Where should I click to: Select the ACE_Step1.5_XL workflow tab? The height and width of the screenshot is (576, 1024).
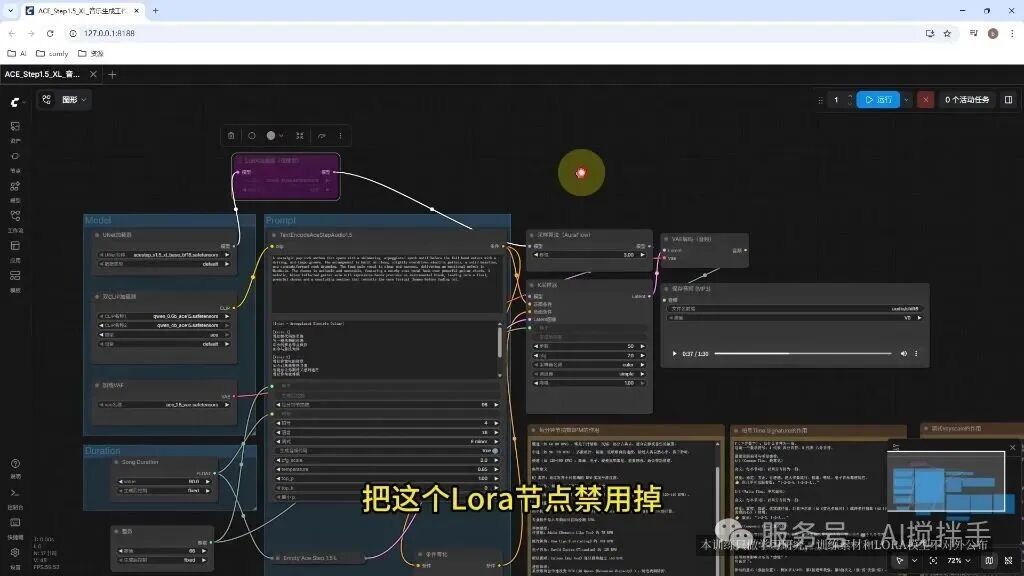click(42, 74)
